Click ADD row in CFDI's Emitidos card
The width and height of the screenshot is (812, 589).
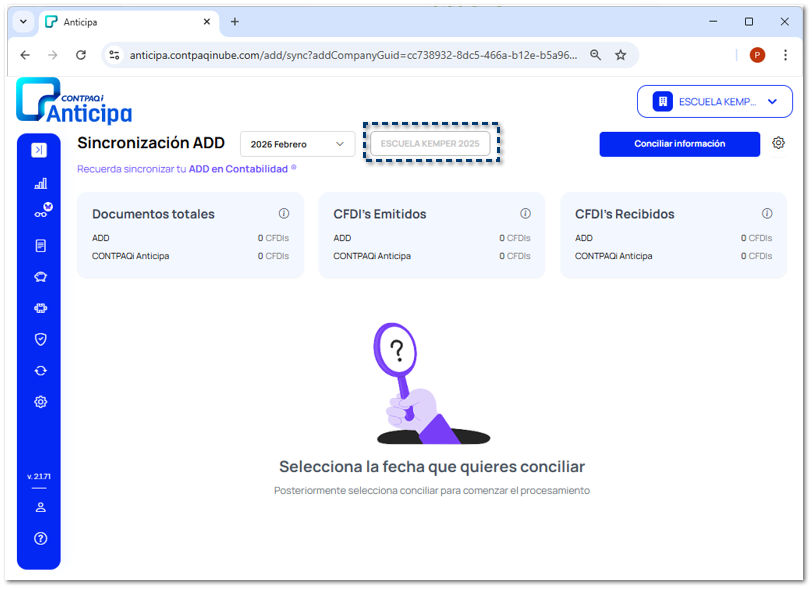[x=432, y=238]
